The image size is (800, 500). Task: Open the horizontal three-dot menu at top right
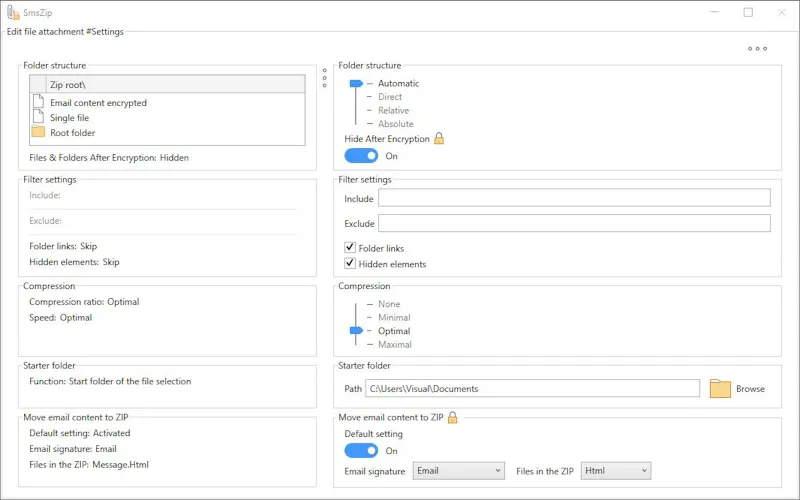tap(757, 48)
